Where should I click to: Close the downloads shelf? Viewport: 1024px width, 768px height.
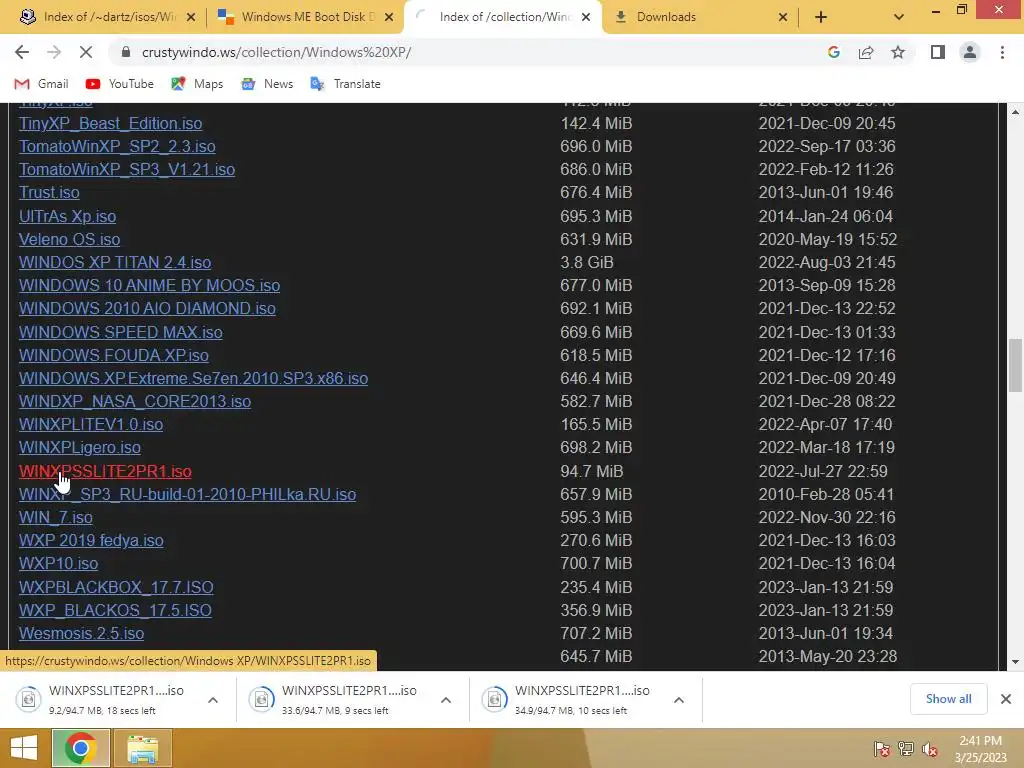1006,699
